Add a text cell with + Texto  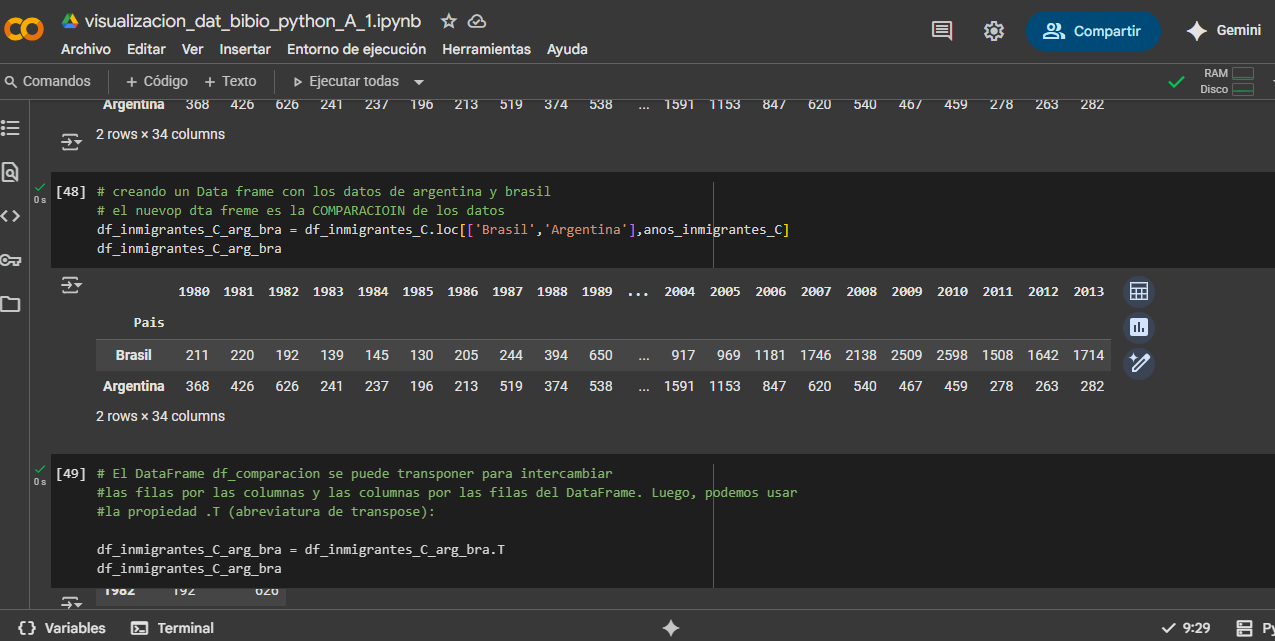coord(230,81)
